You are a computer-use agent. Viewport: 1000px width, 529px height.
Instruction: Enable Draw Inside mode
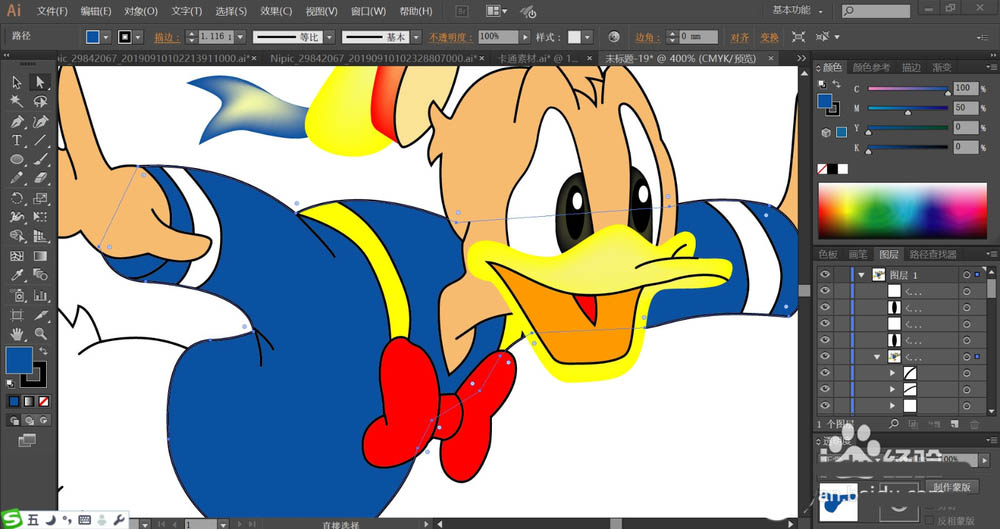click(x=43, y=421)
